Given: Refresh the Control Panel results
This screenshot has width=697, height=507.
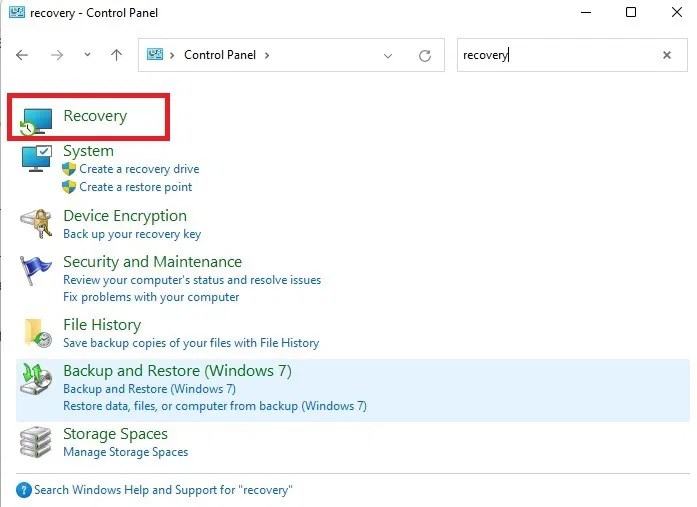Looking at the screenshot, I should 425,56.
